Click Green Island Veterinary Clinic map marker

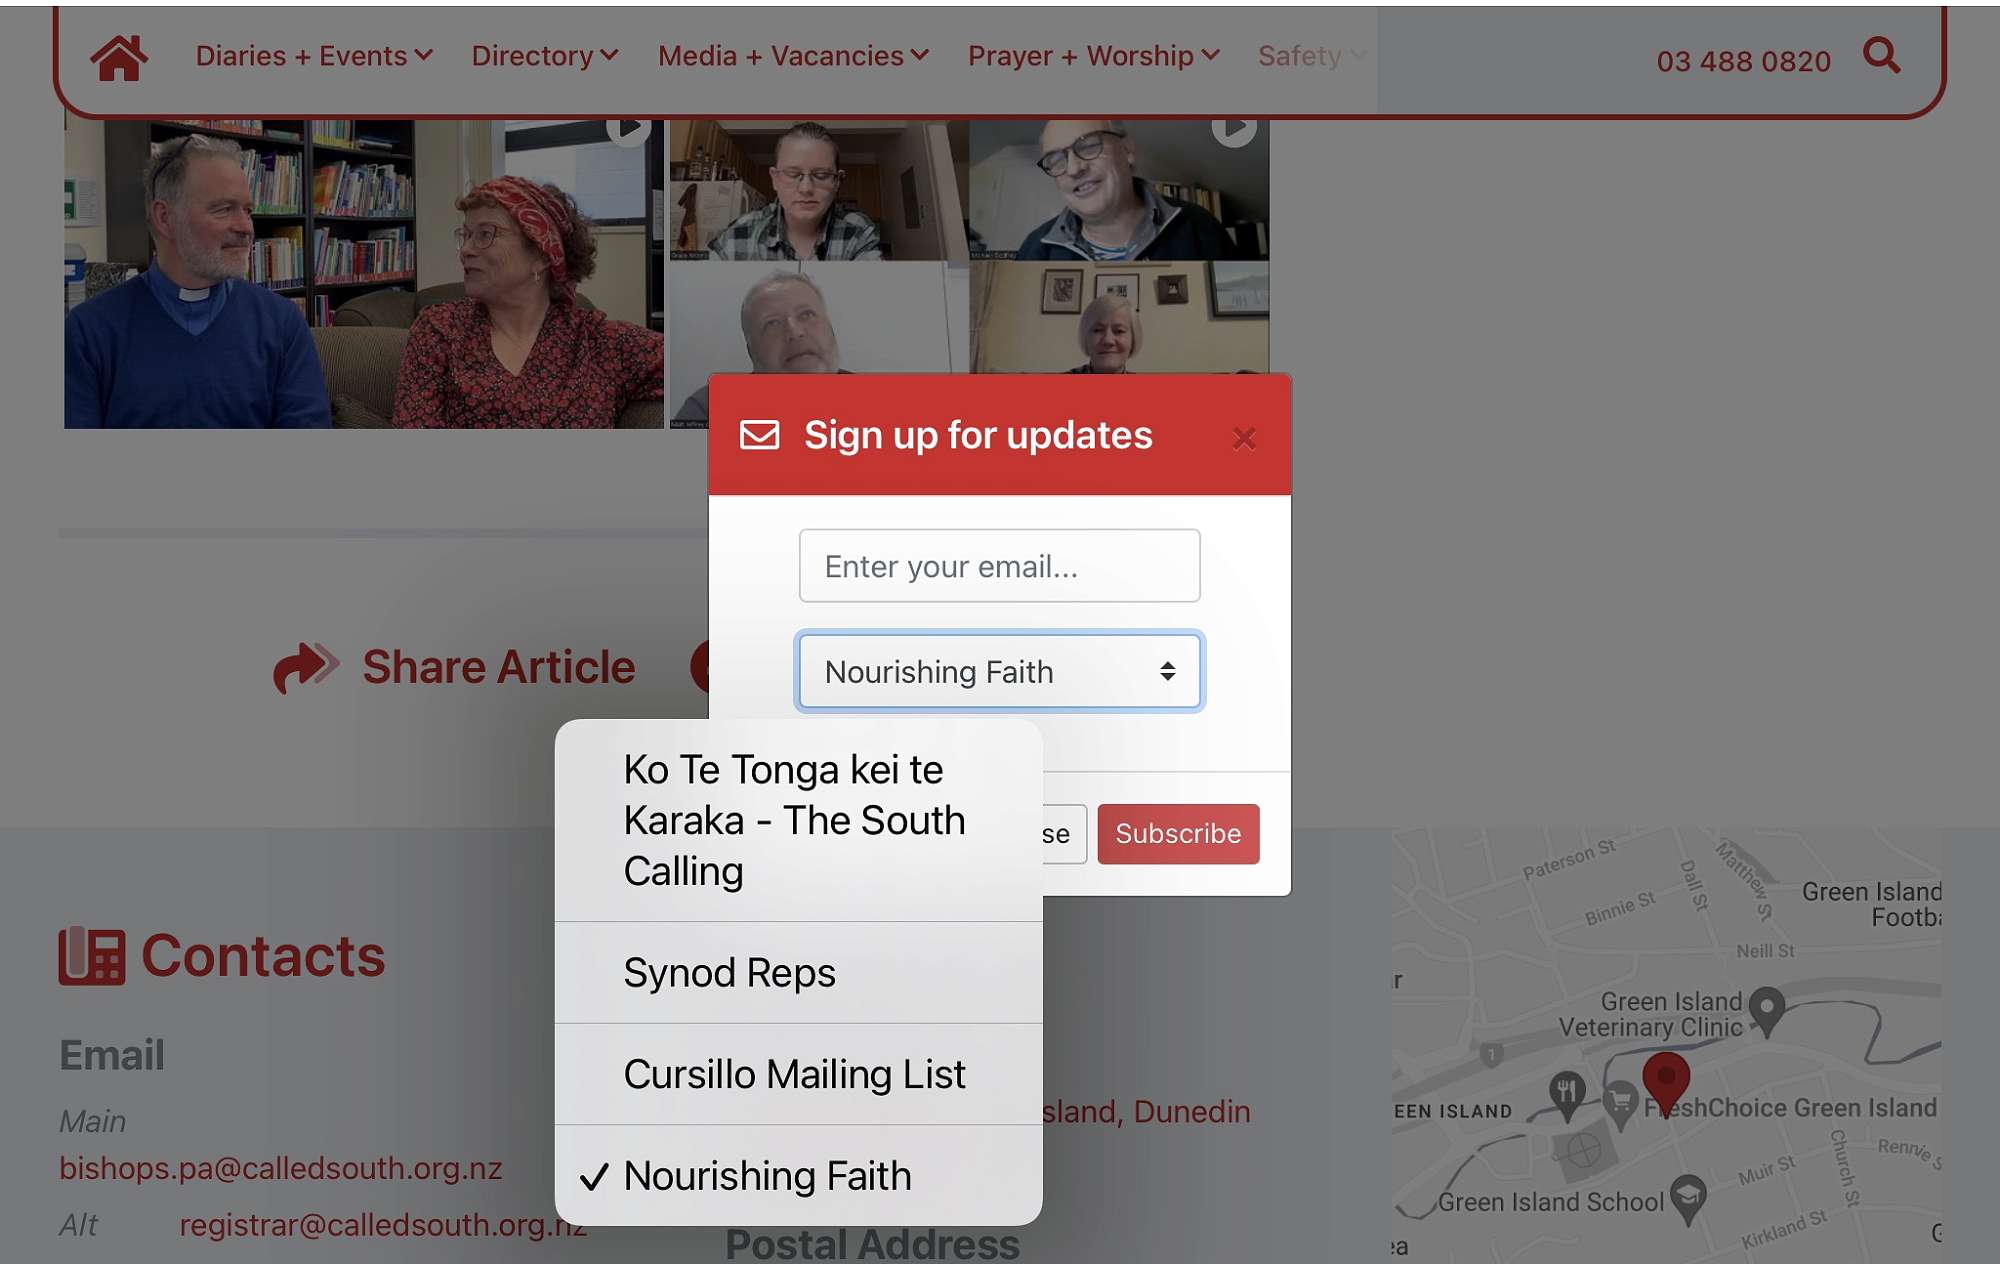[1767, 1009]
